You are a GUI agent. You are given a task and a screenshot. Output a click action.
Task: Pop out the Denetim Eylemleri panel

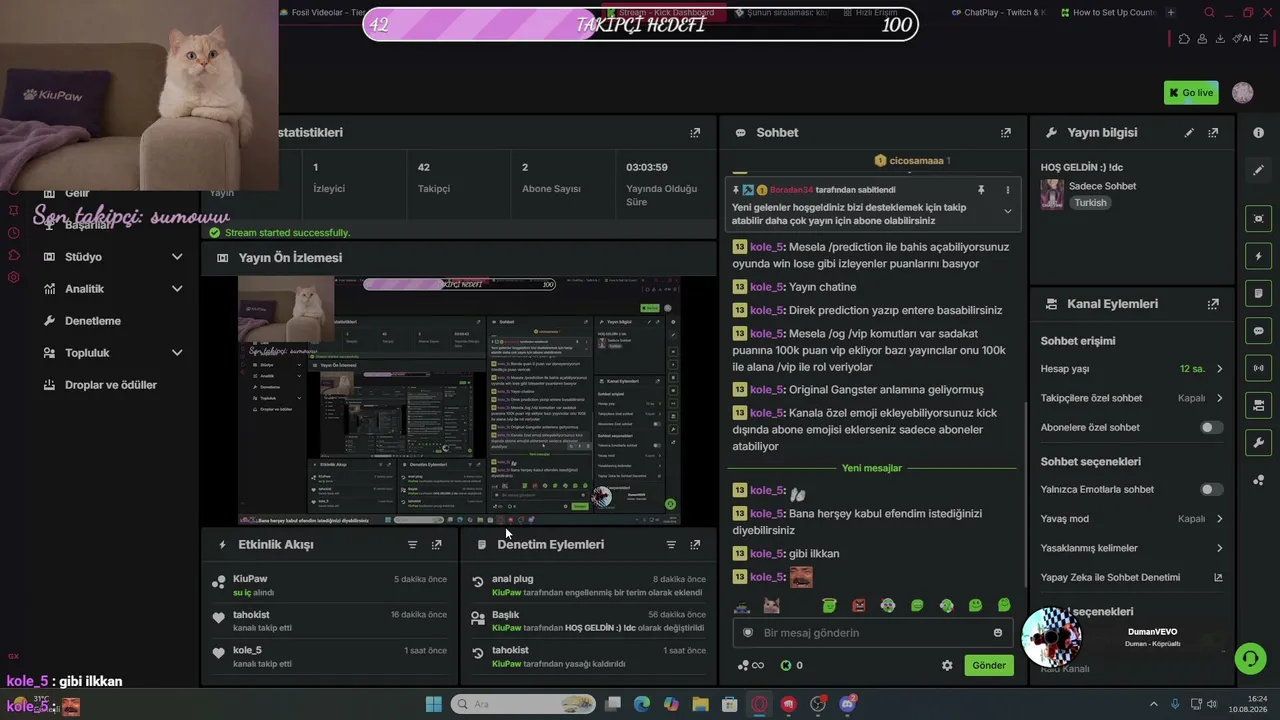[695, 545]
